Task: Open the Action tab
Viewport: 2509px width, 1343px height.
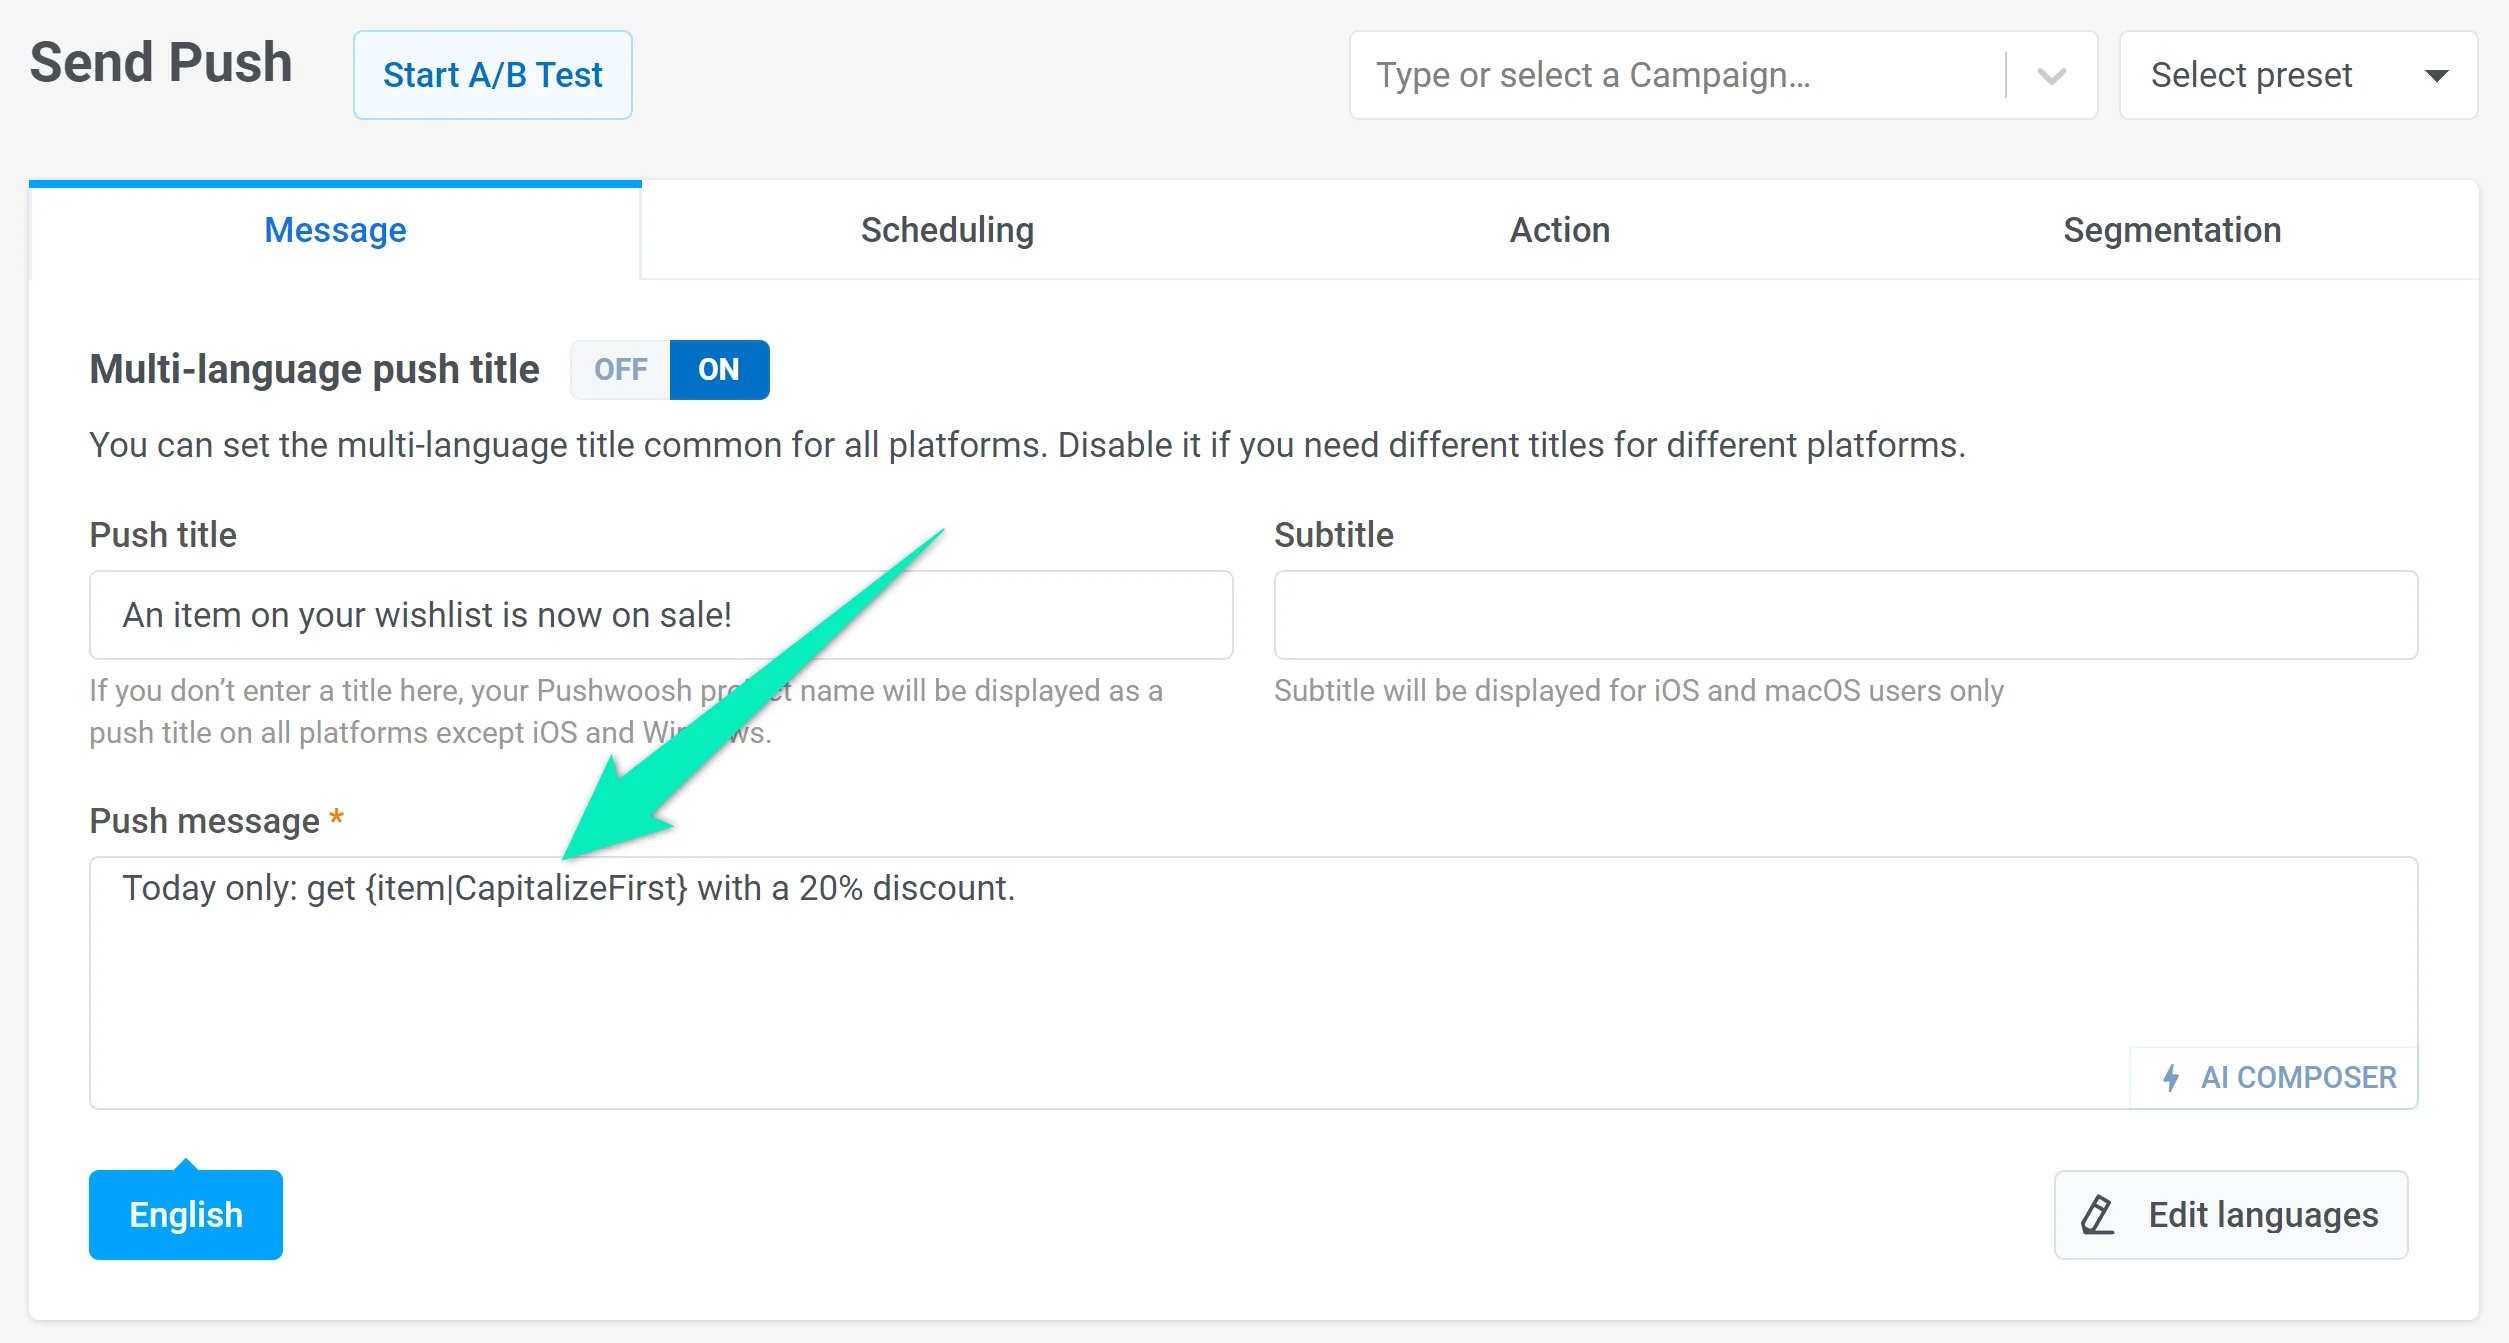Action: pos(1558,229)
